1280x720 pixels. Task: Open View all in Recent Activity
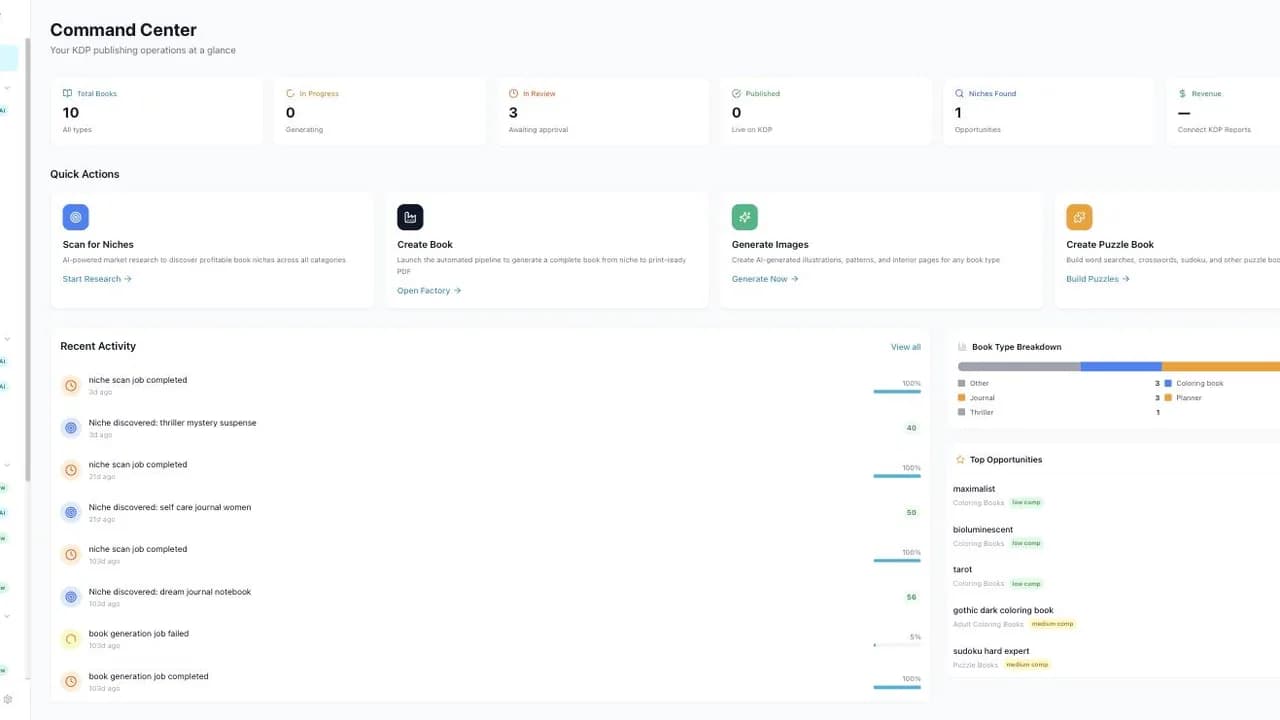pyautogui.click(x=906, y=347)
